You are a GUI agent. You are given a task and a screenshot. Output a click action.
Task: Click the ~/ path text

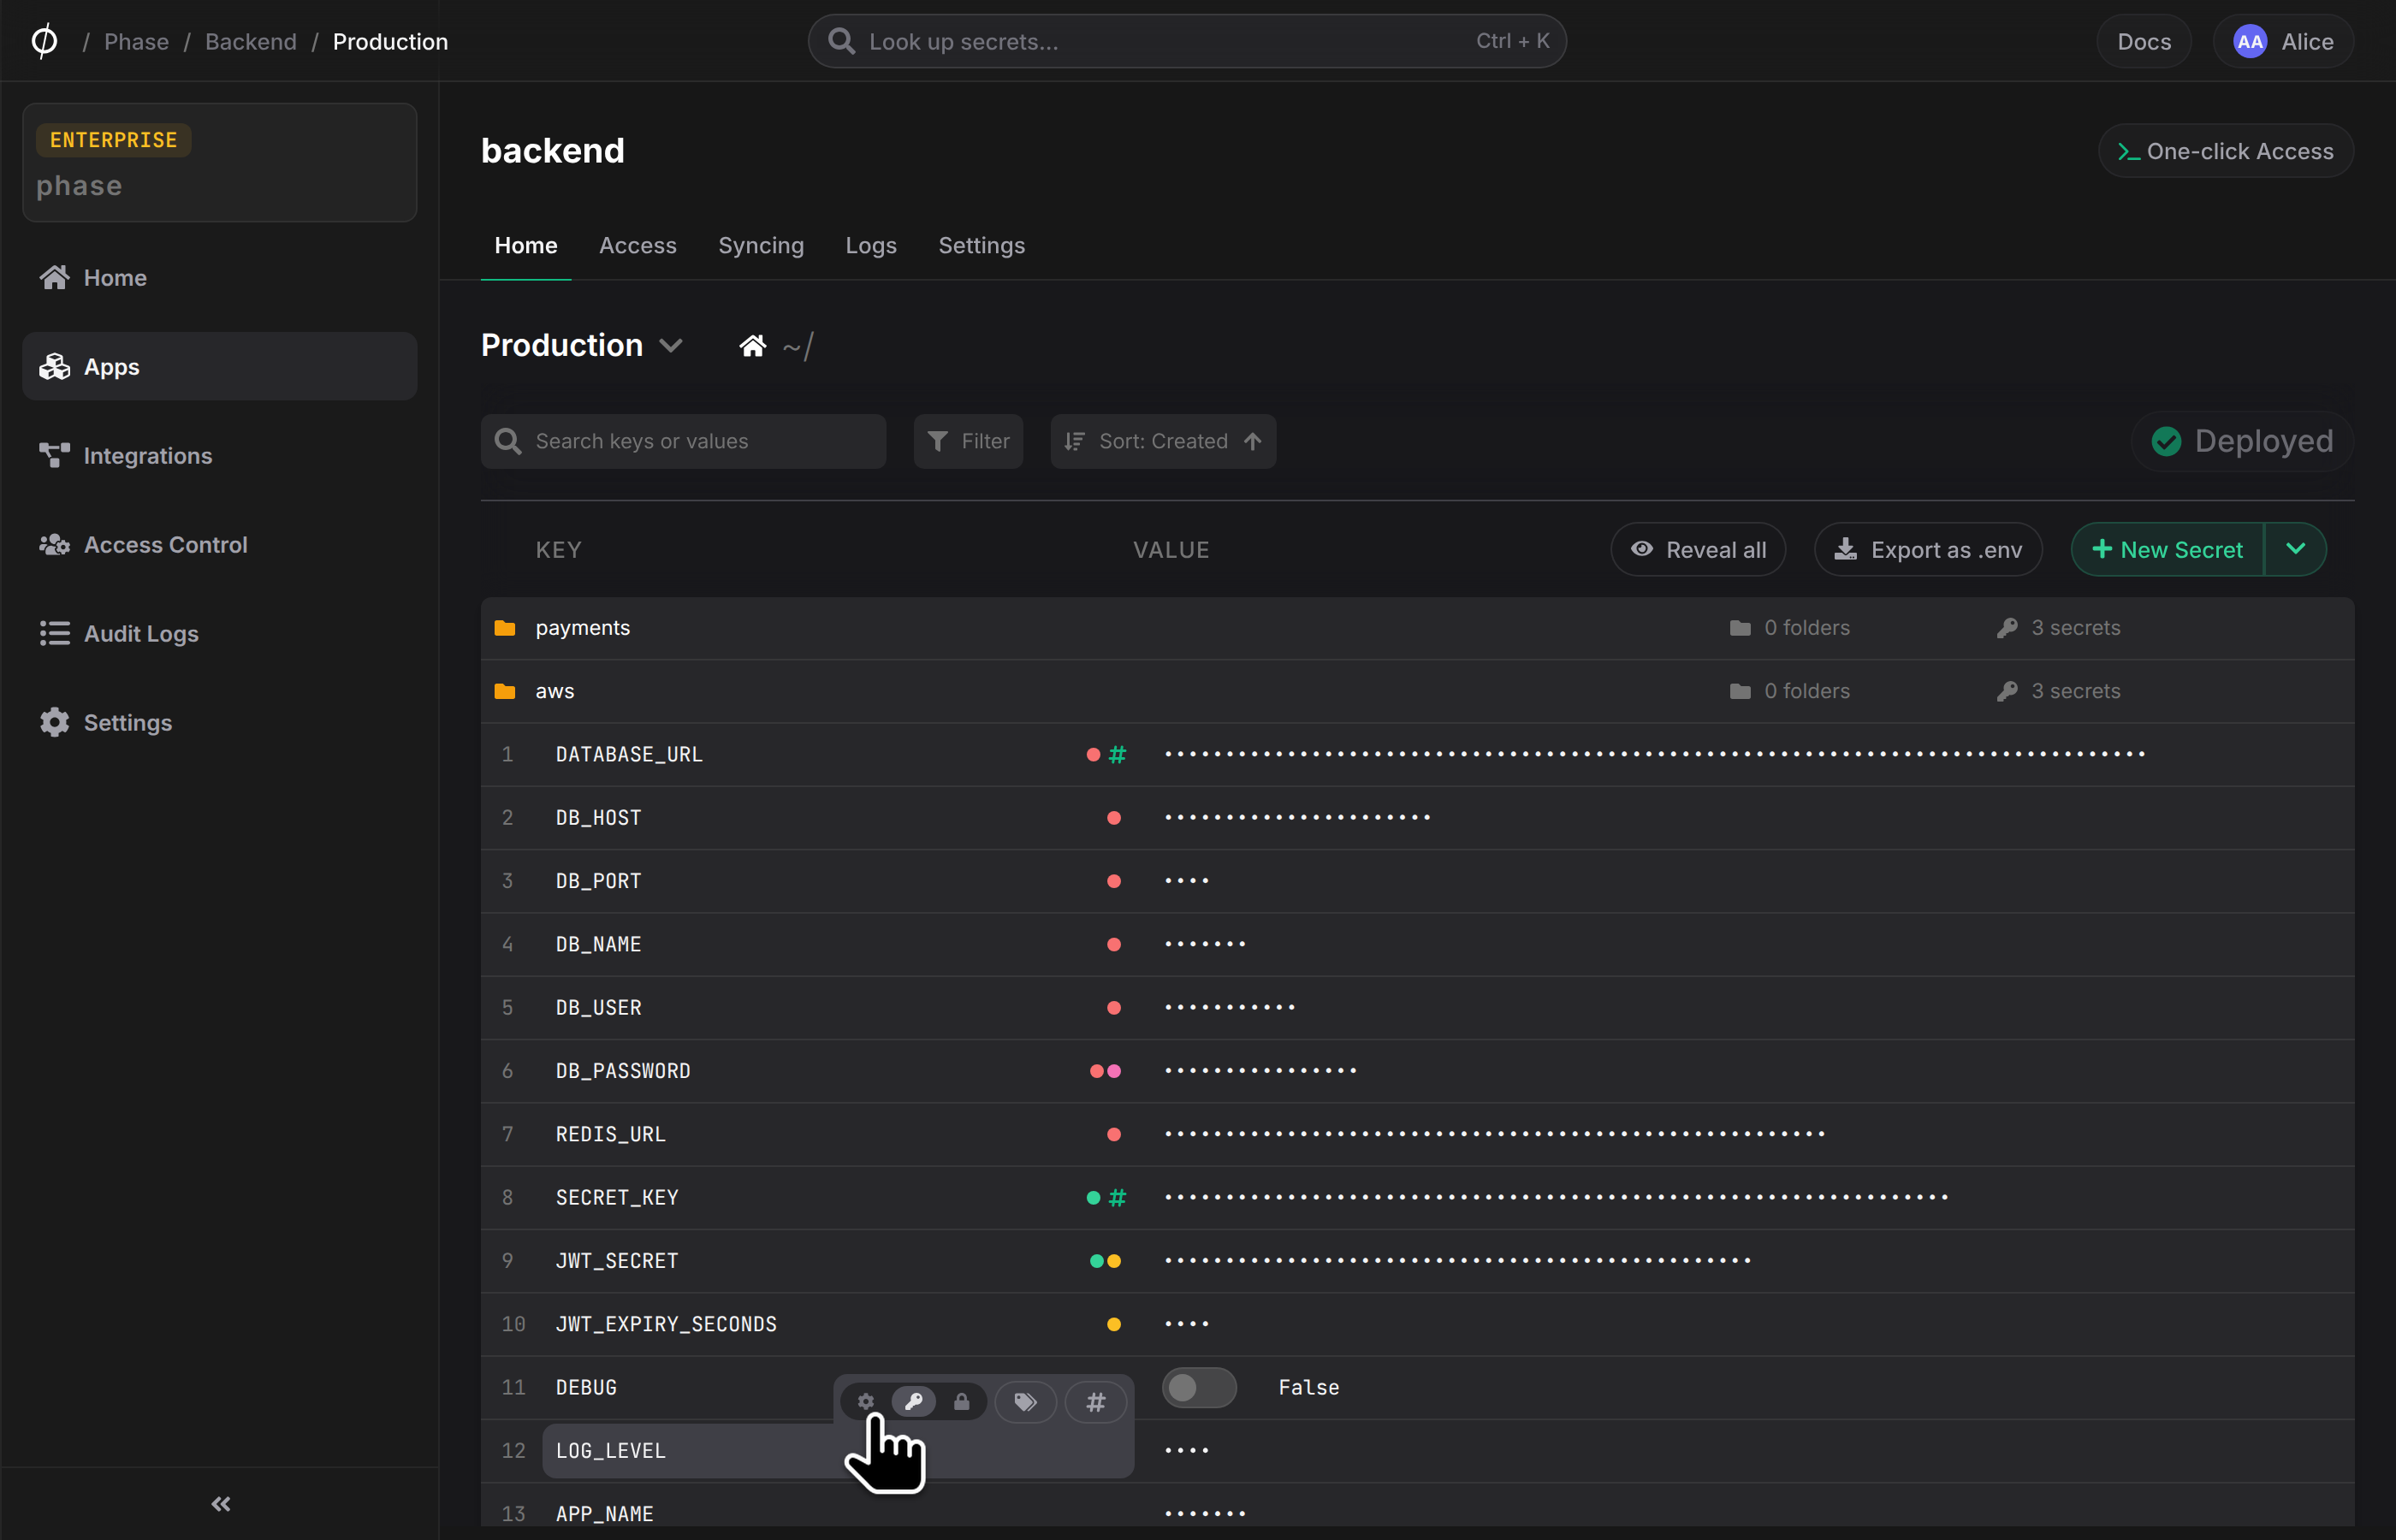(x=797, y=346)
